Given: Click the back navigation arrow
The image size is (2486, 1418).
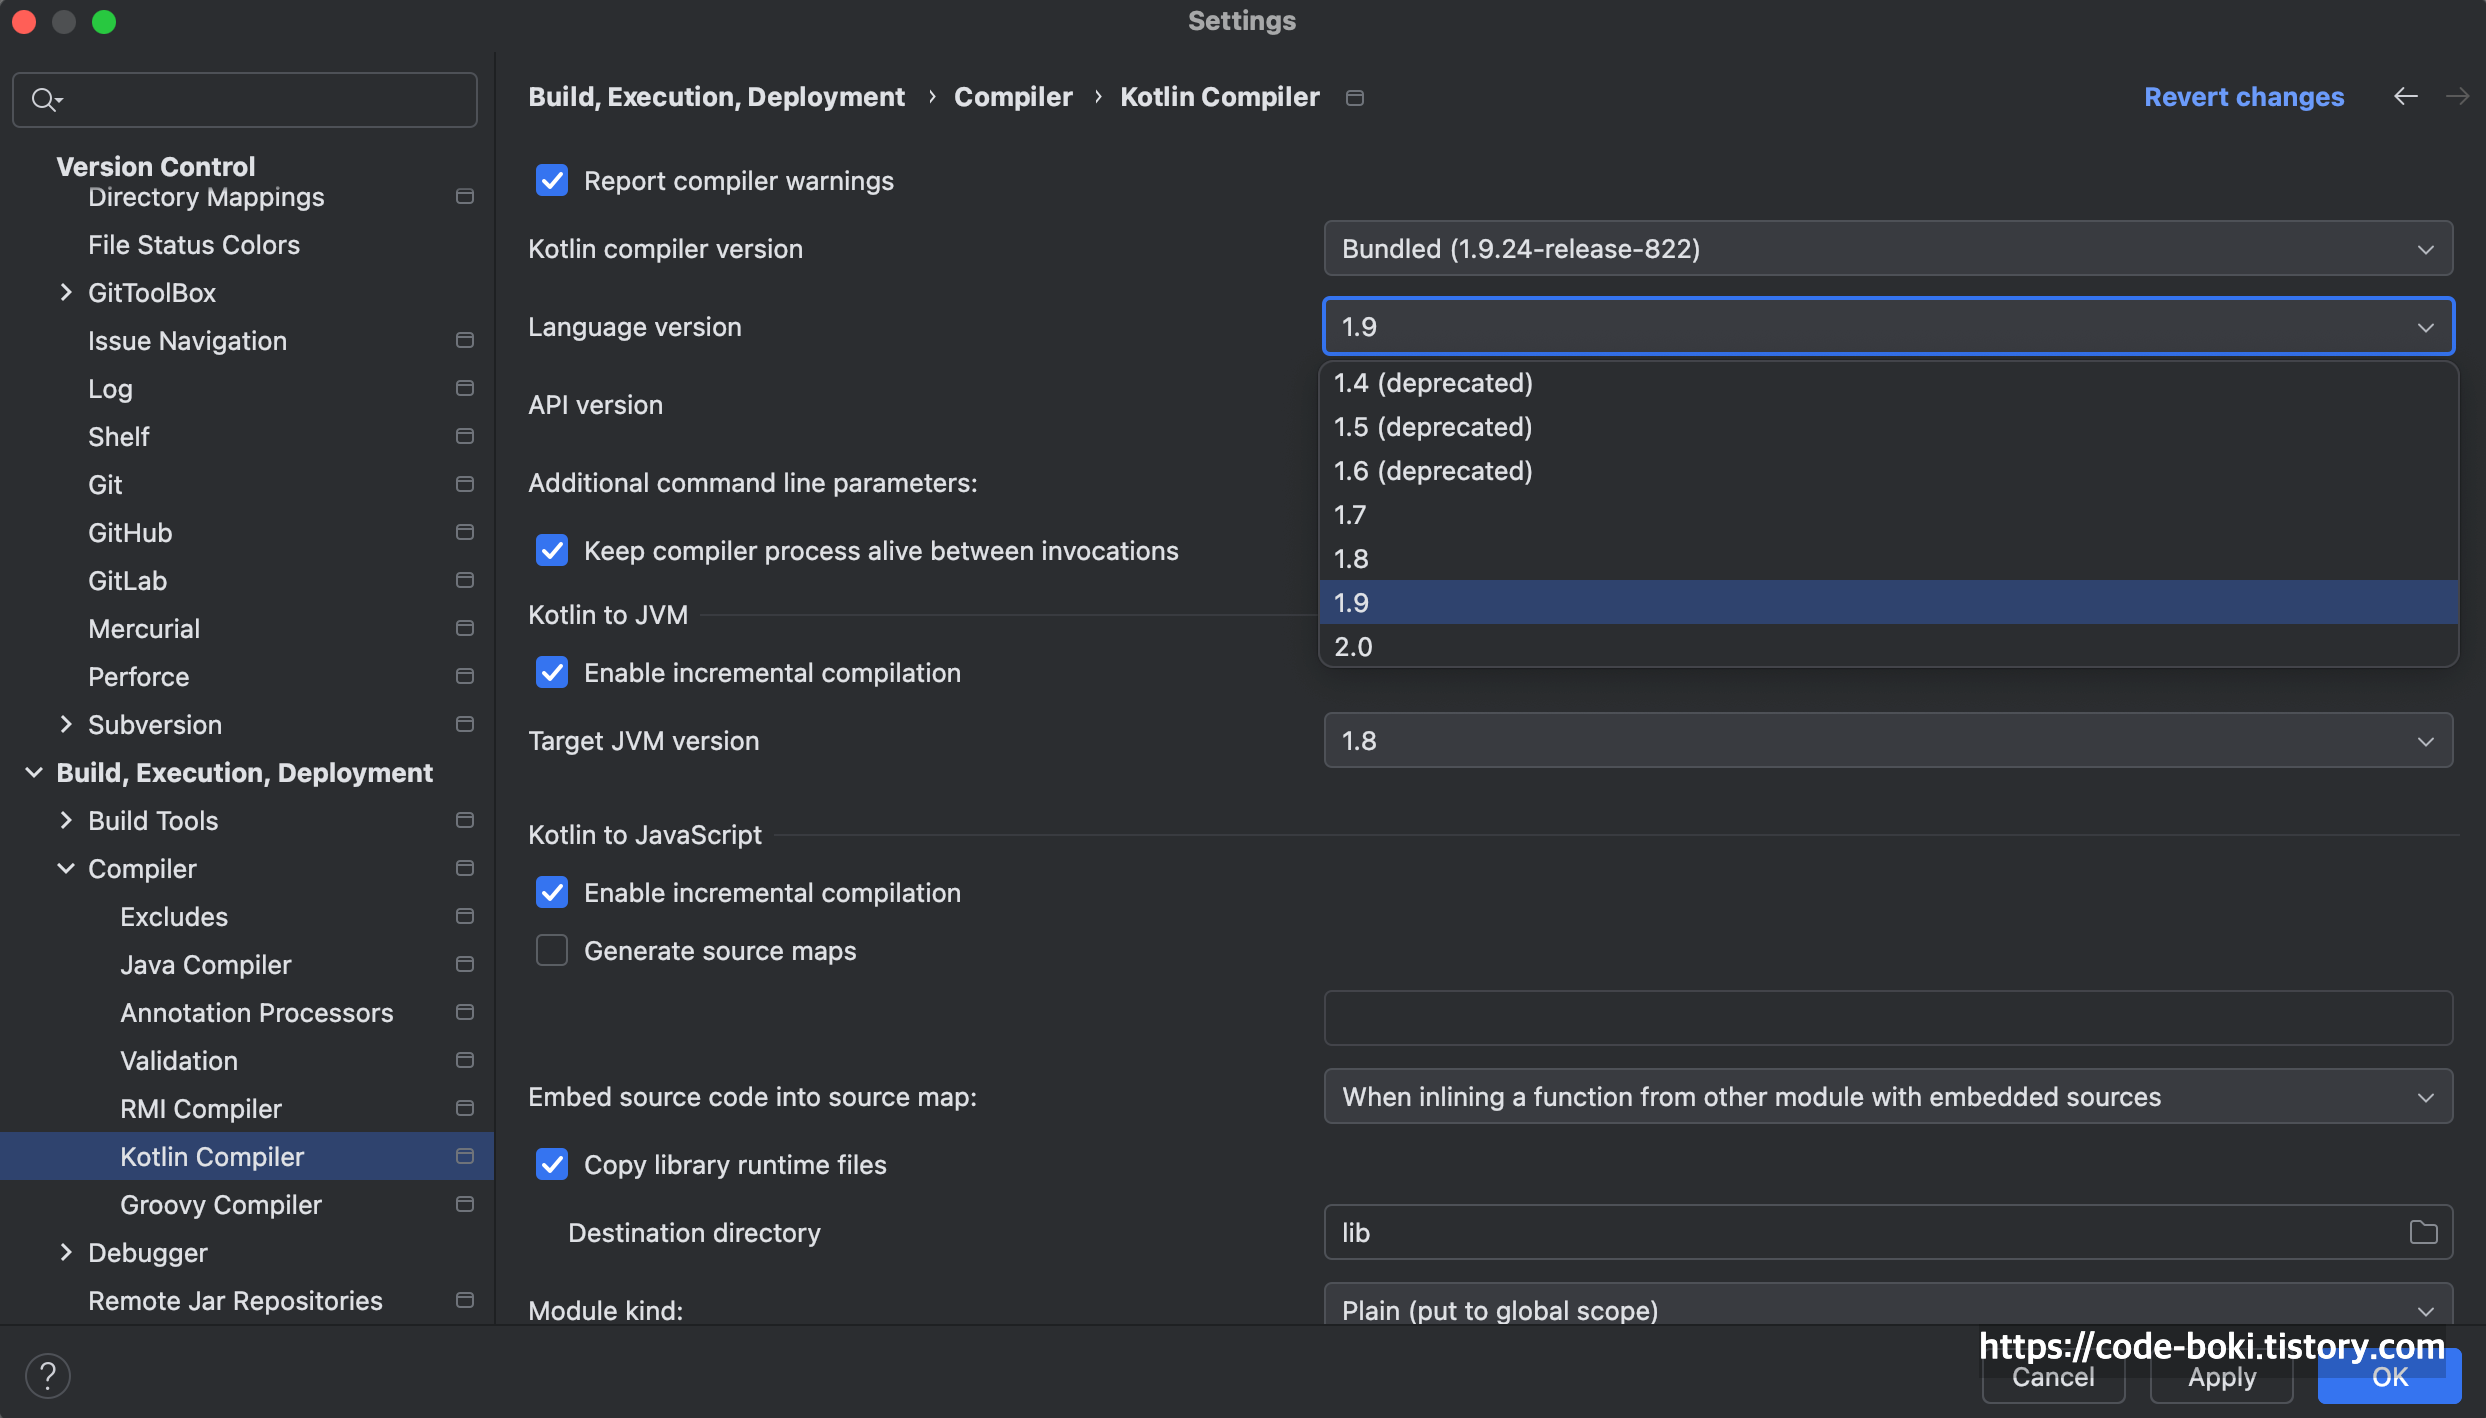Looking at the screenshot, I should coord(2405,96).
